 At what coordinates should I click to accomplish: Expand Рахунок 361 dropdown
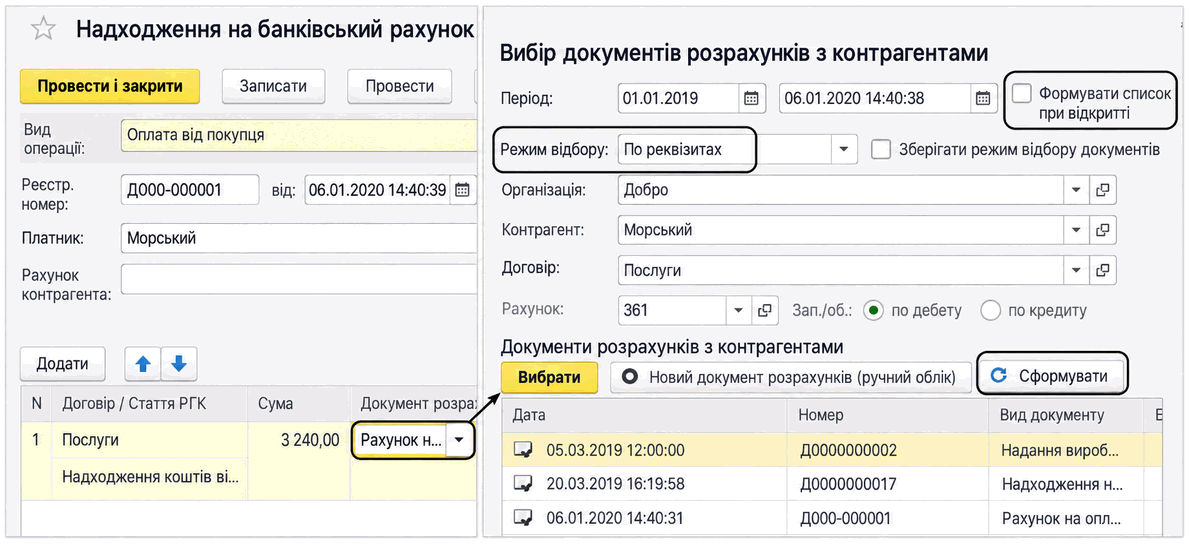coord(739,310)
